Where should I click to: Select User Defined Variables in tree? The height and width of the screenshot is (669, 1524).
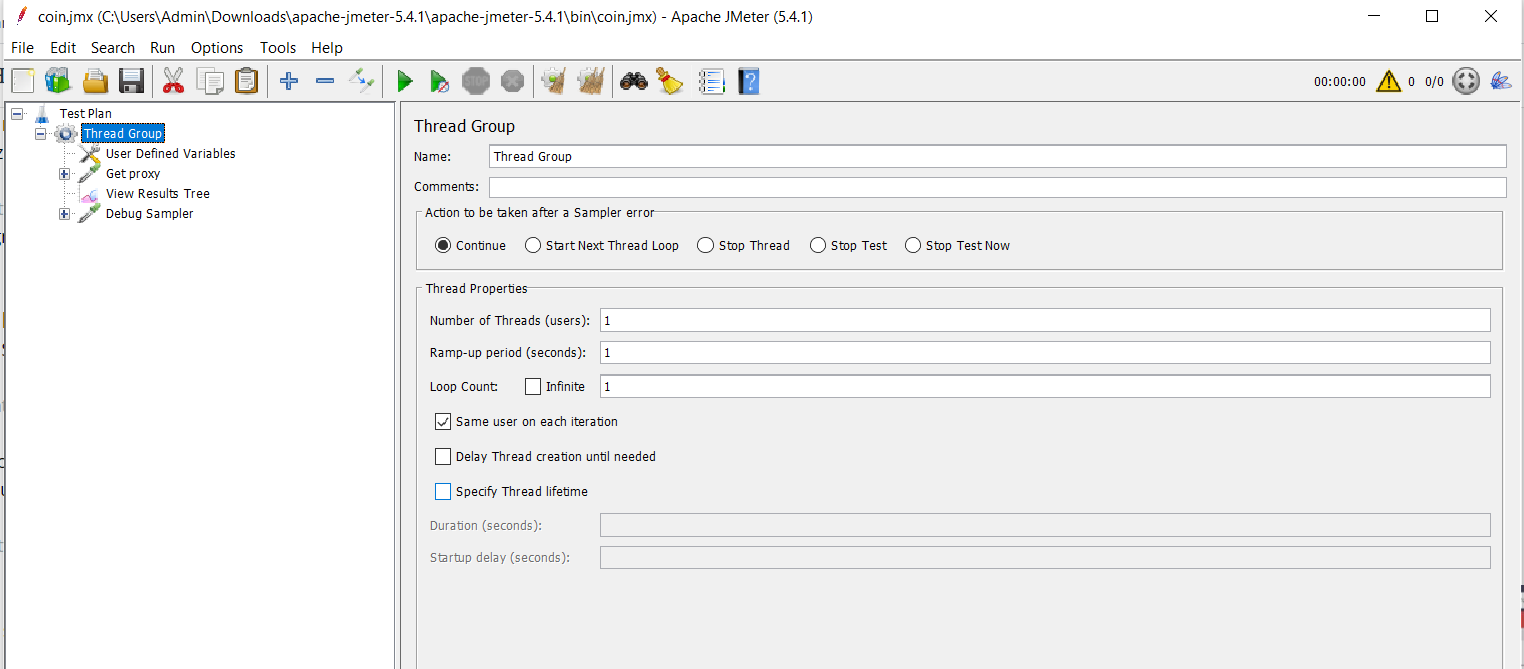[x=171, y=153]
